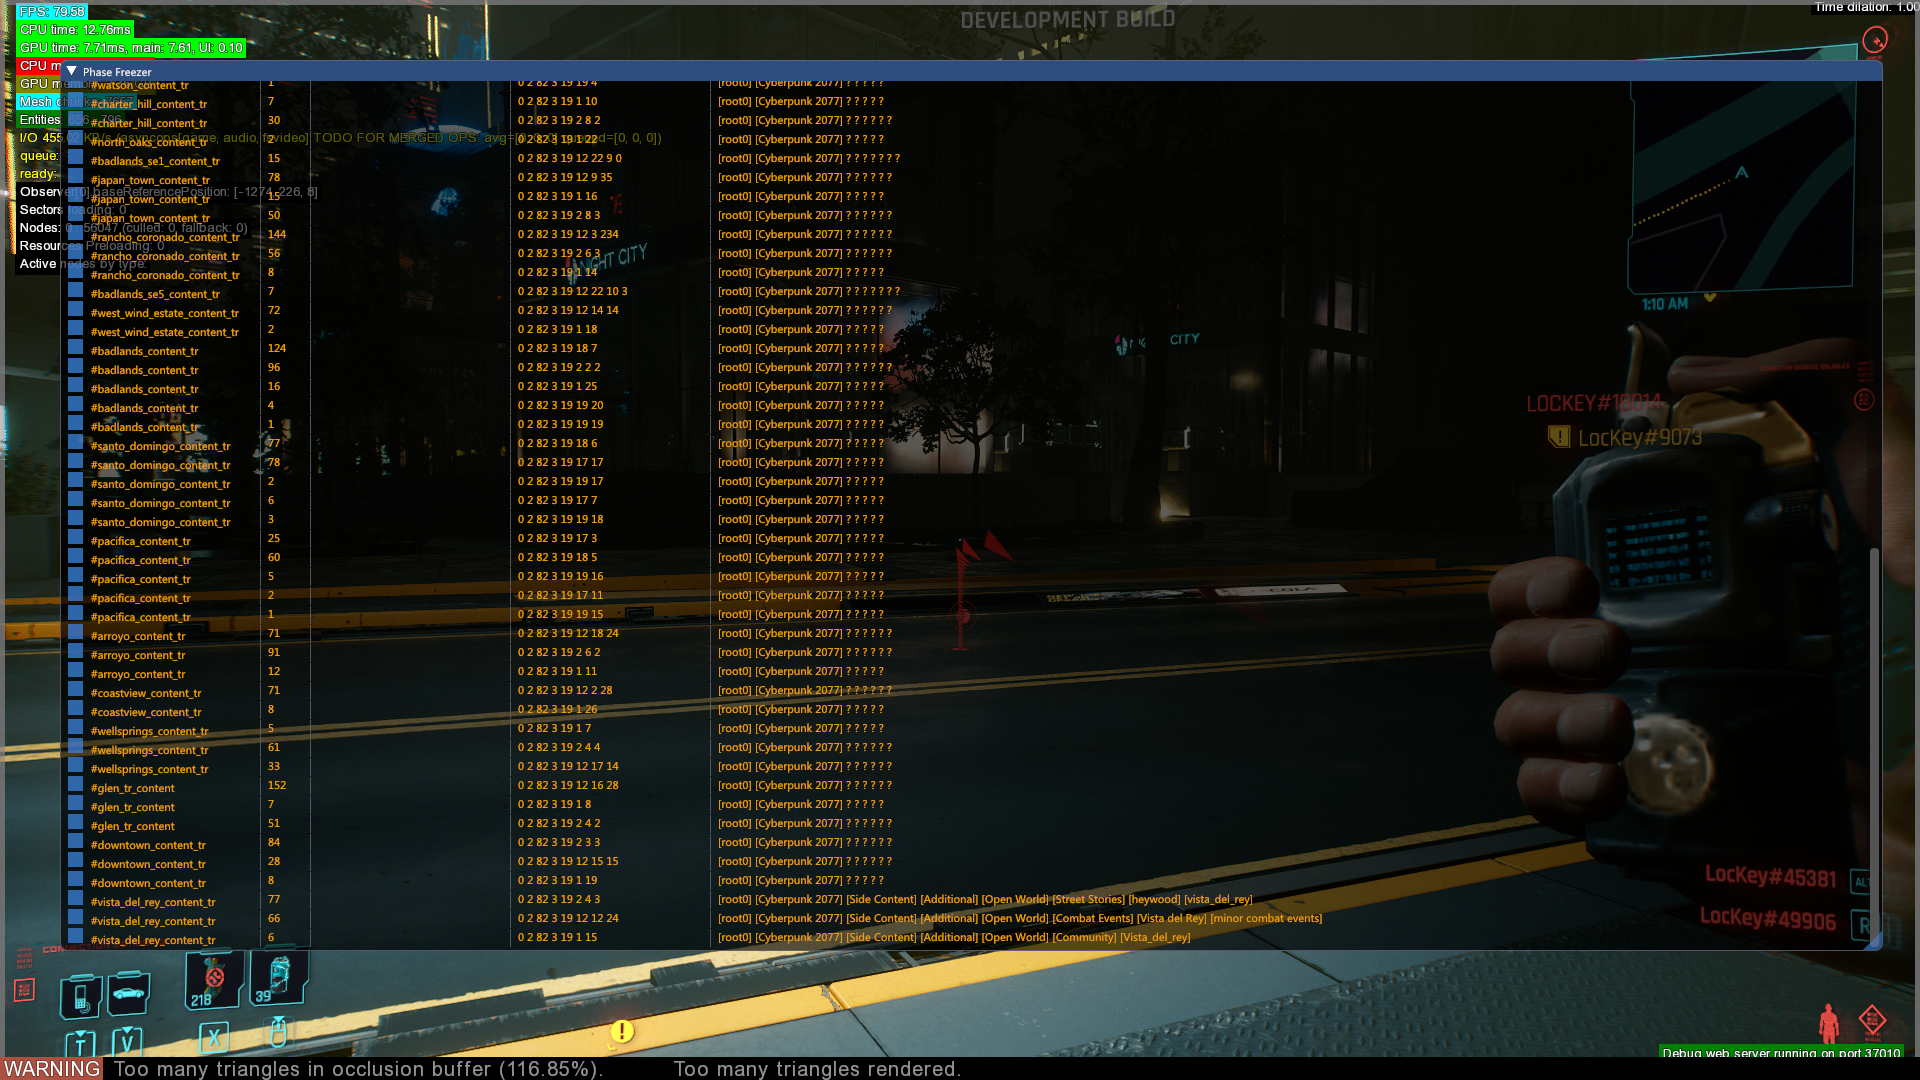1920x1080 pixels.
Task: Click the code '0 2 82 3 19 12 16 28'
Action: click(568, 785)
